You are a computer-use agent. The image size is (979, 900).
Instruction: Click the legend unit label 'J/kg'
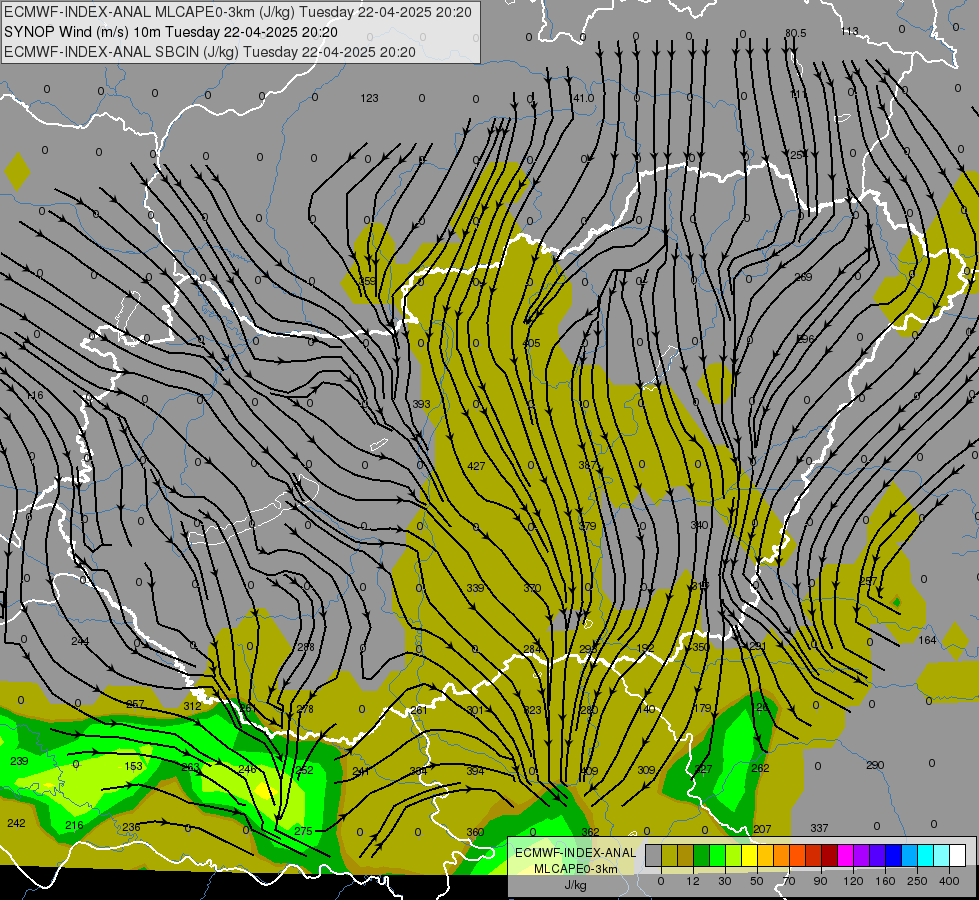576,885
